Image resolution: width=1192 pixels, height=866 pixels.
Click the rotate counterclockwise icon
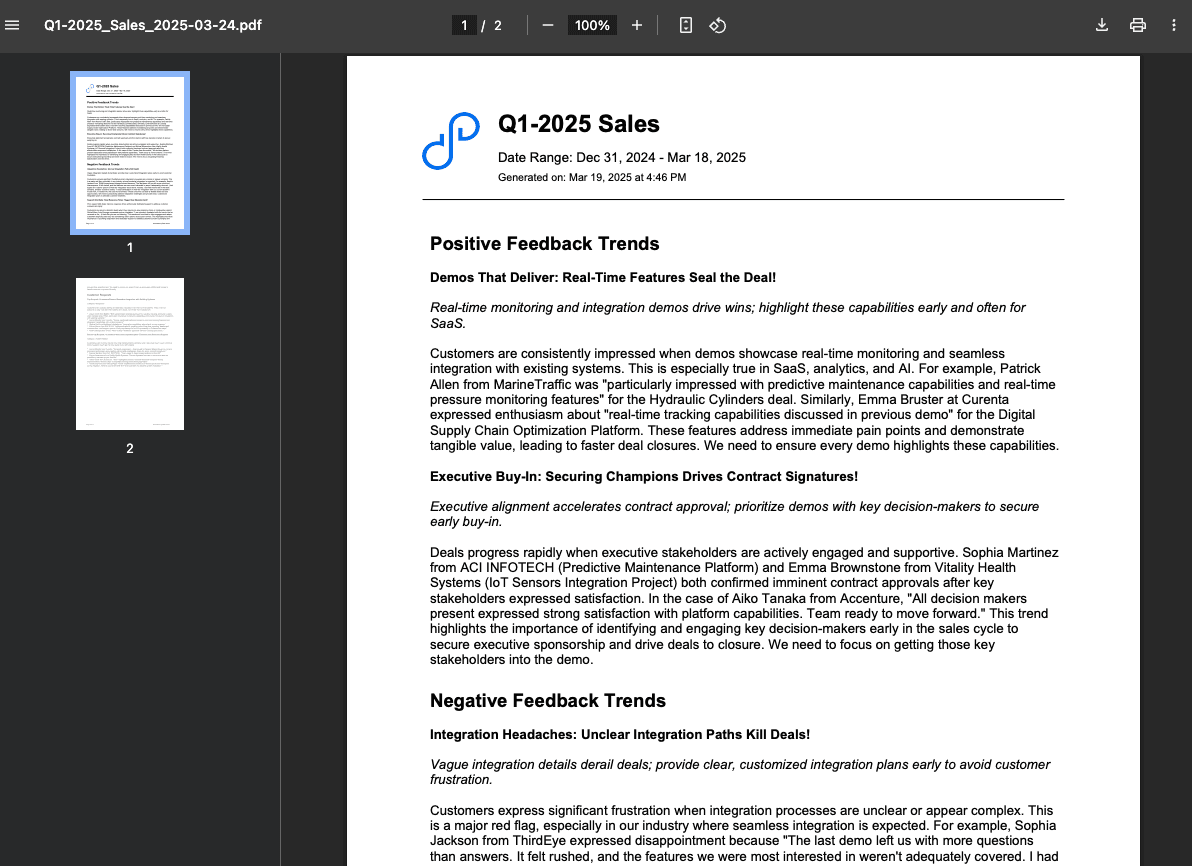point(718,25)
